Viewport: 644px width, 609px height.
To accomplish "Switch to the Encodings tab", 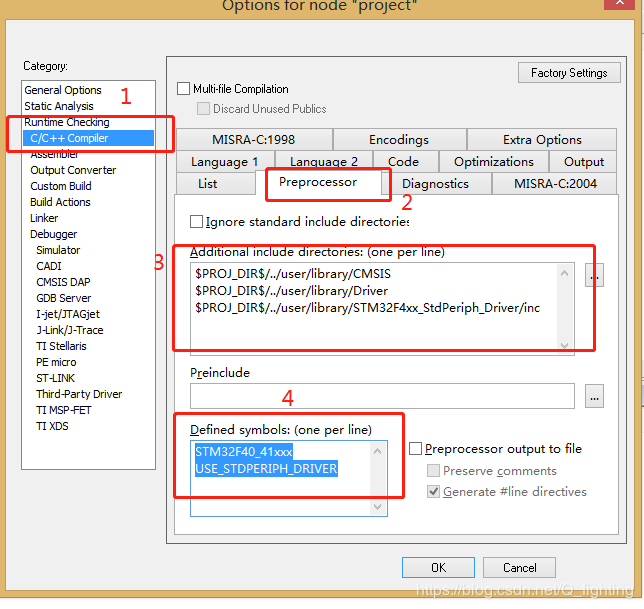I will point(399,140).
